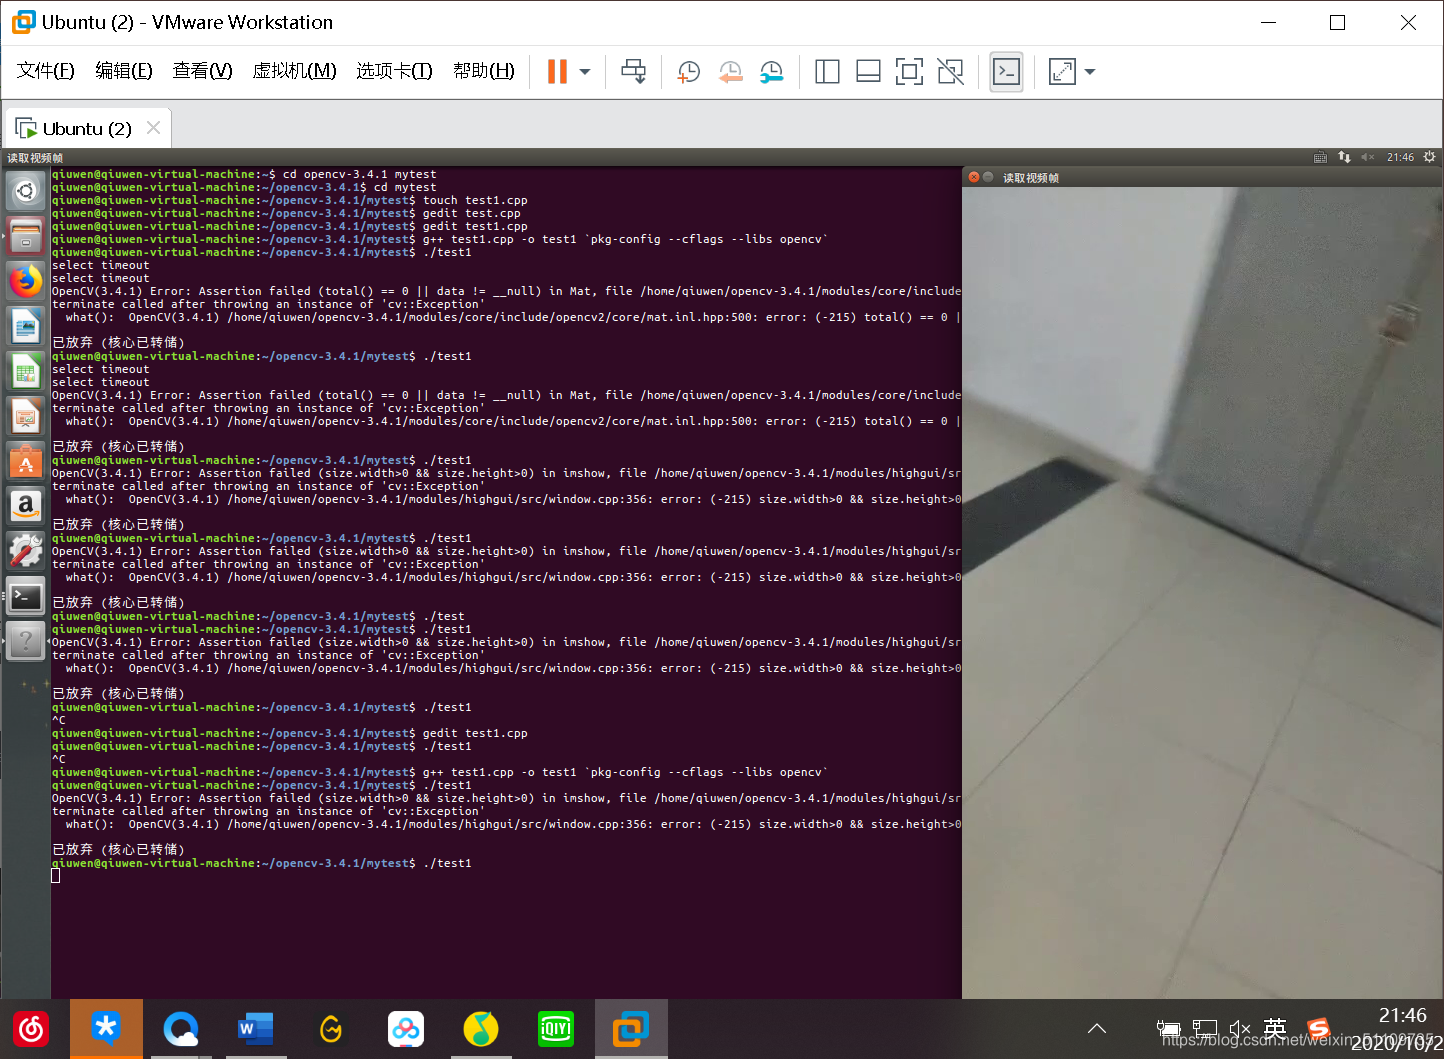Enter full screen mode
The image size is (1444, 1059).
pos(909,71)
